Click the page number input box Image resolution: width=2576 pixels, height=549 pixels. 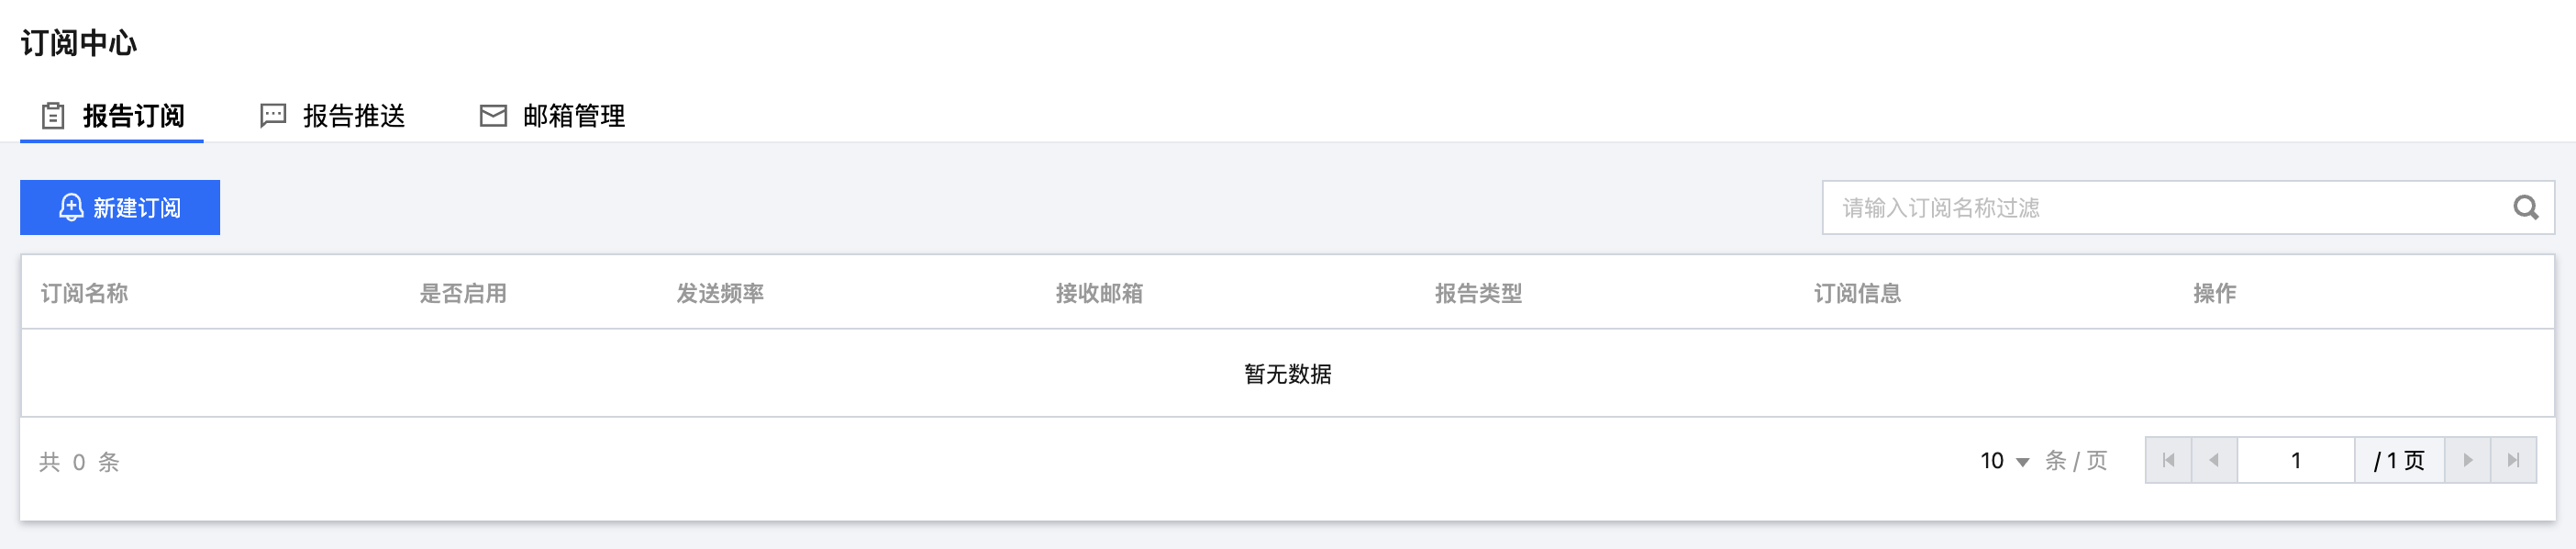pyautogui.click(x=2295, y=461)
